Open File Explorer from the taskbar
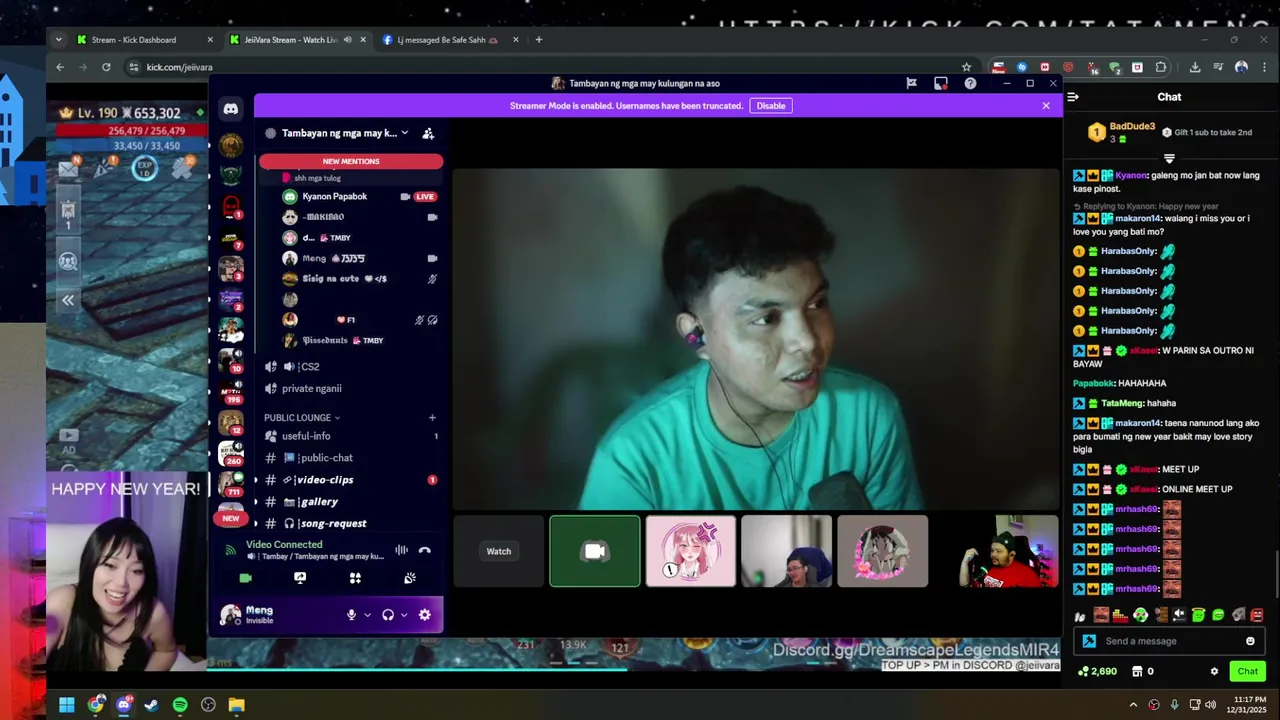The width and height of the screenshot is (1280, 720). pyautogui.click(x=236, y=705)
